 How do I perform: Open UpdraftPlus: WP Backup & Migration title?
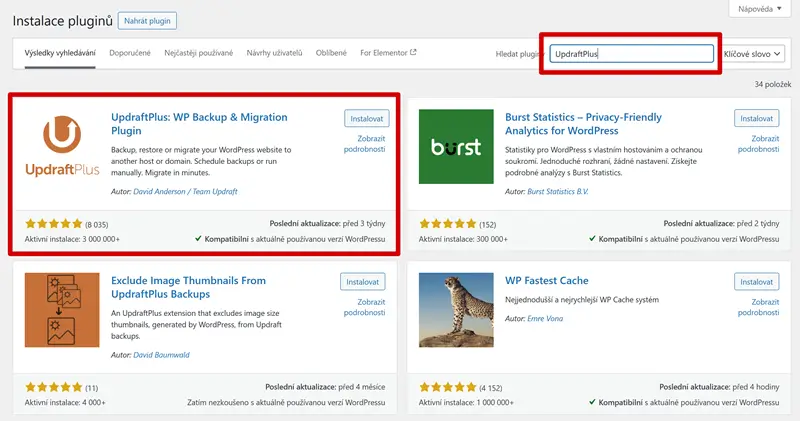pos(199,124)
